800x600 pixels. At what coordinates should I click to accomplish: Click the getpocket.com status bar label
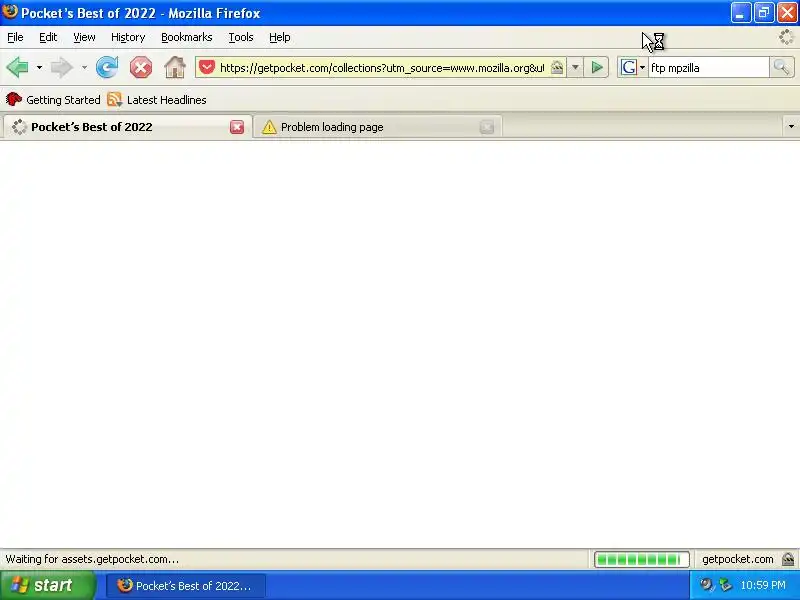coord(737,559)
